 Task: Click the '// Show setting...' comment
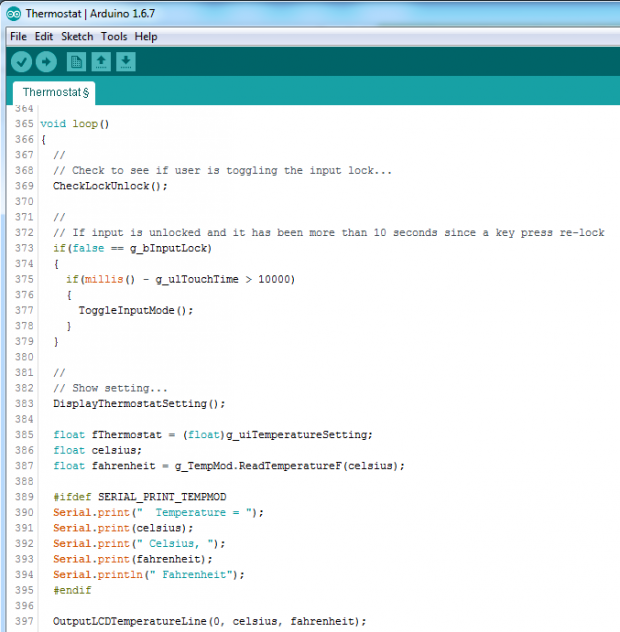pos(110,388)
